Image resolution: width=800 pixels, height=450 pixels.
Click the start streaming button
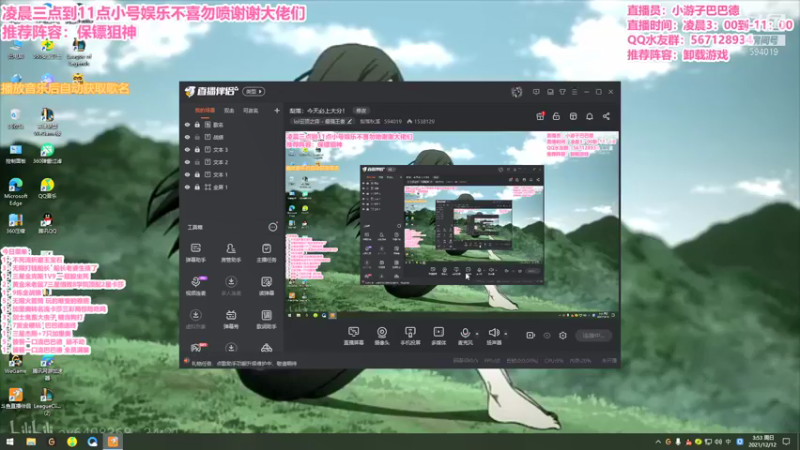pyautogui.click(x=593, y=335)
